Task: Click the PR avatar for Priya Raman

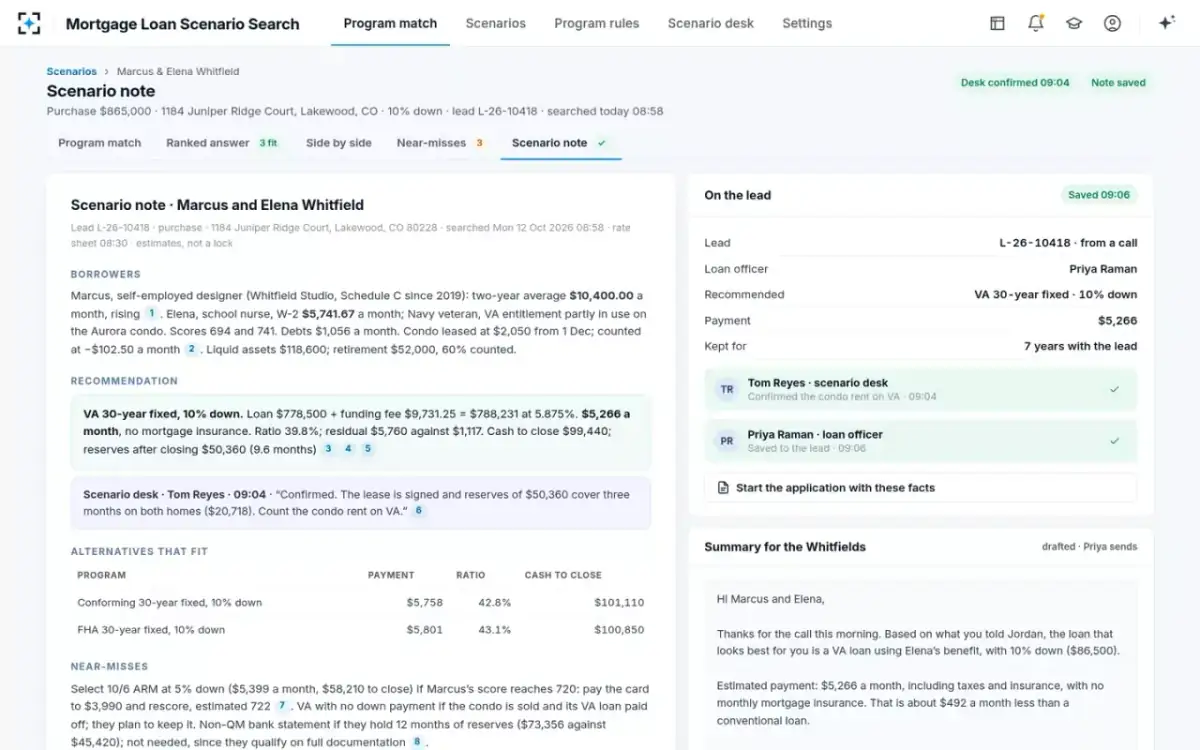Action: click(727, 441)
